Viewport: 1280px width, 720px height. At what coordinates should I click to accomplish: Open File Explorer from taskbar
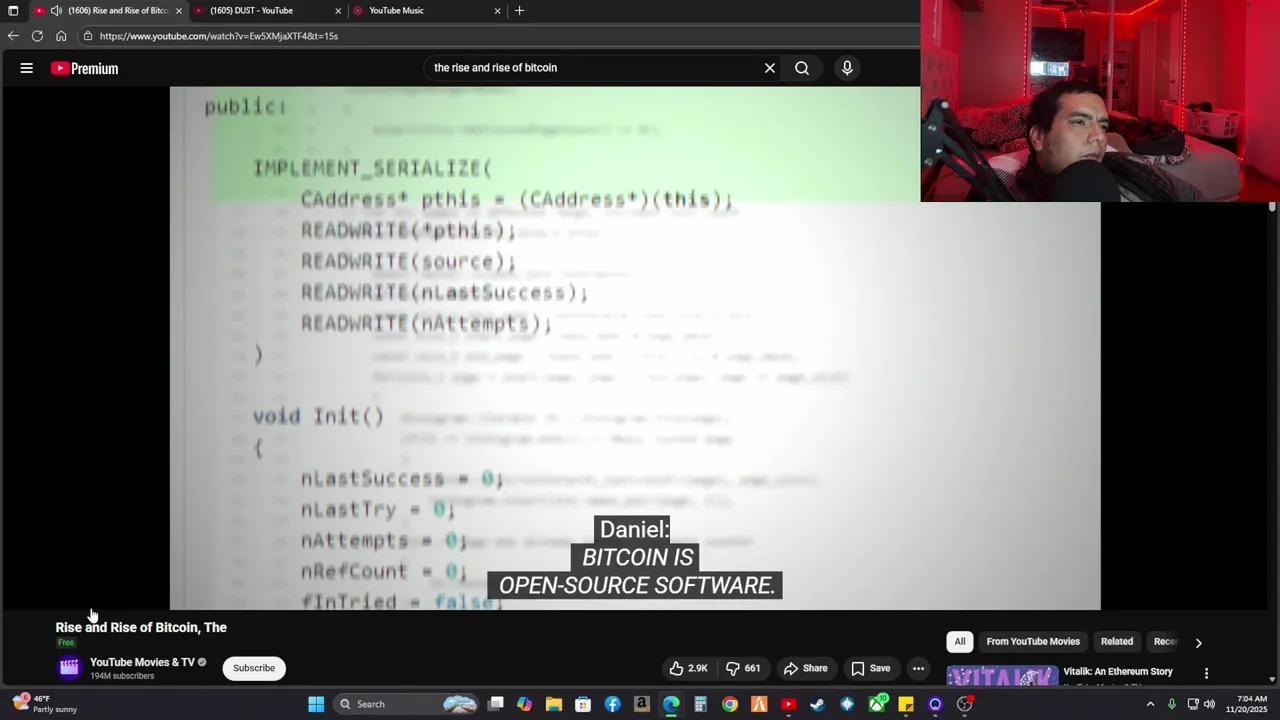[x=553, y=704]
